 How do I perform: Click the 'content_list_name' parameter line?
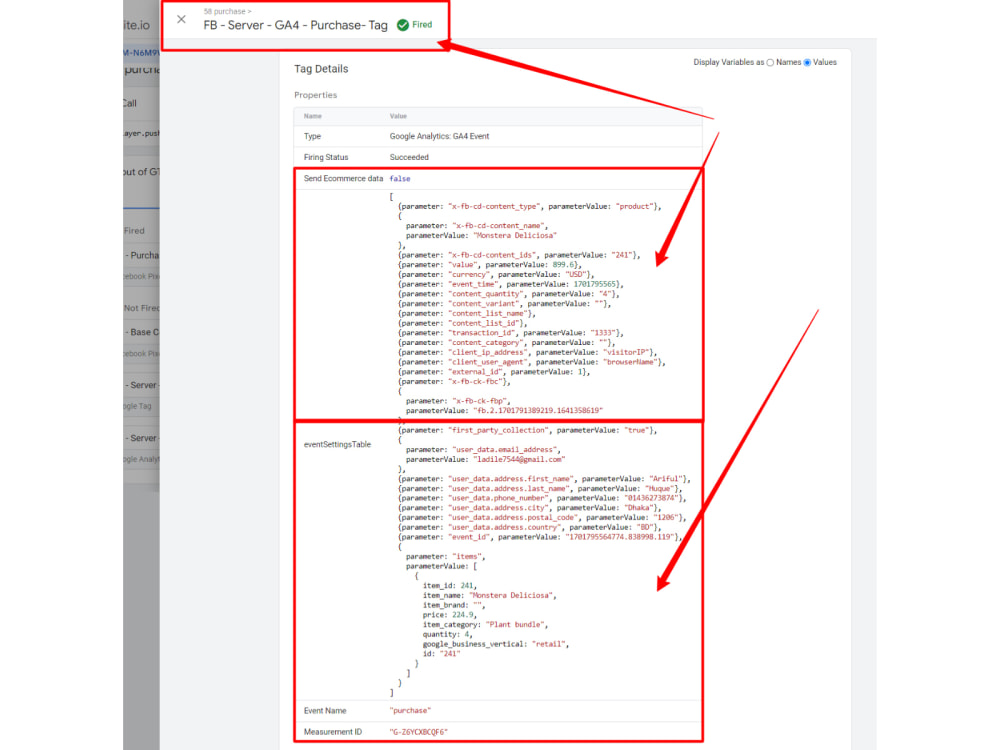pyautogui.click(x=467, y=314)
